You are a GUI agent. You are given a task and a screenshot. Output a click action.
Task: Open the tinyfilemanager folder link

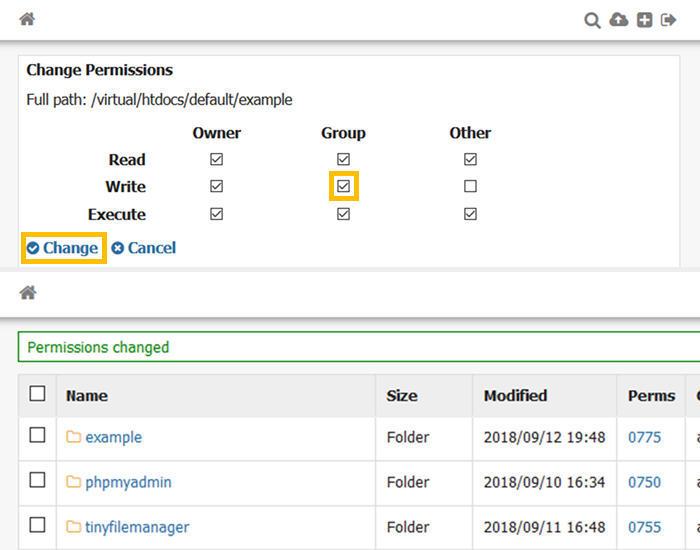coord(137,527)
